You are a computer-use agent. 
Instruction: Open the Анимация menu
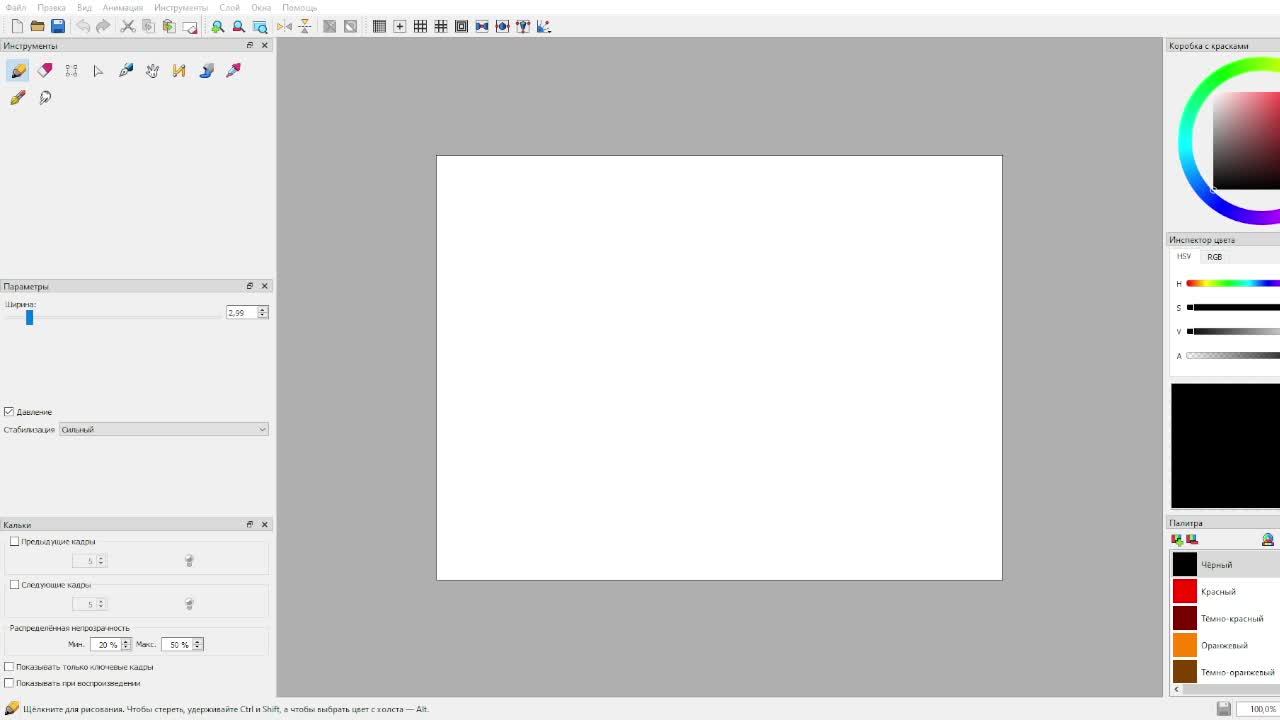(x=122, y=7)
